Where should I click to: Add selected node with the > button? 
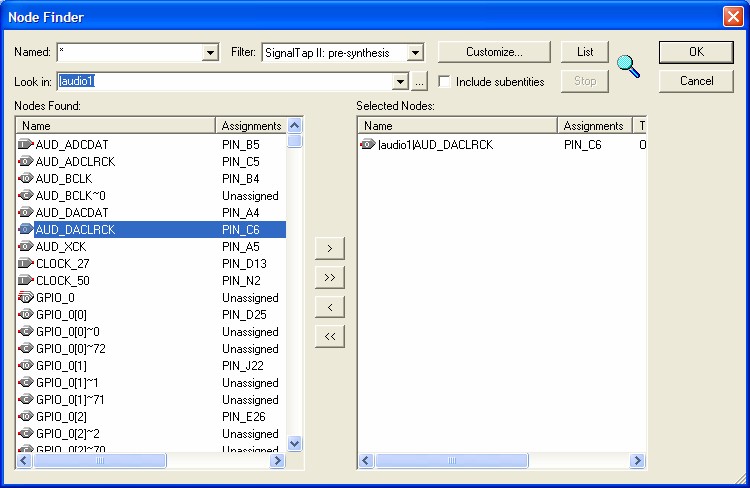[x=330, y=247]
